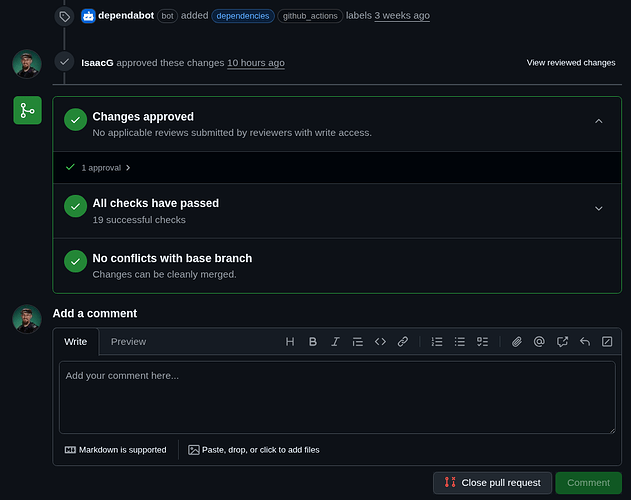Viewport: 631px width, 500px height.
Task: Insert a saved reply
Action: pos(585,342)
